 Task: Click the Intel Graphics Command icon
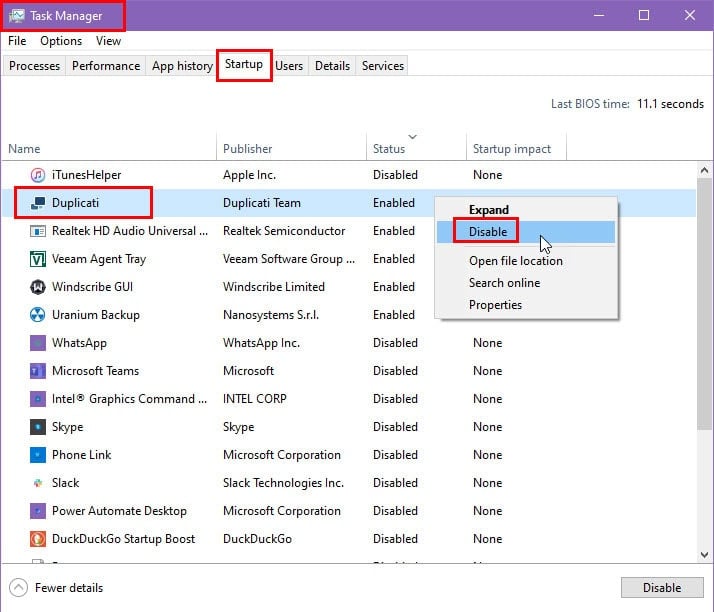[37, 399]
